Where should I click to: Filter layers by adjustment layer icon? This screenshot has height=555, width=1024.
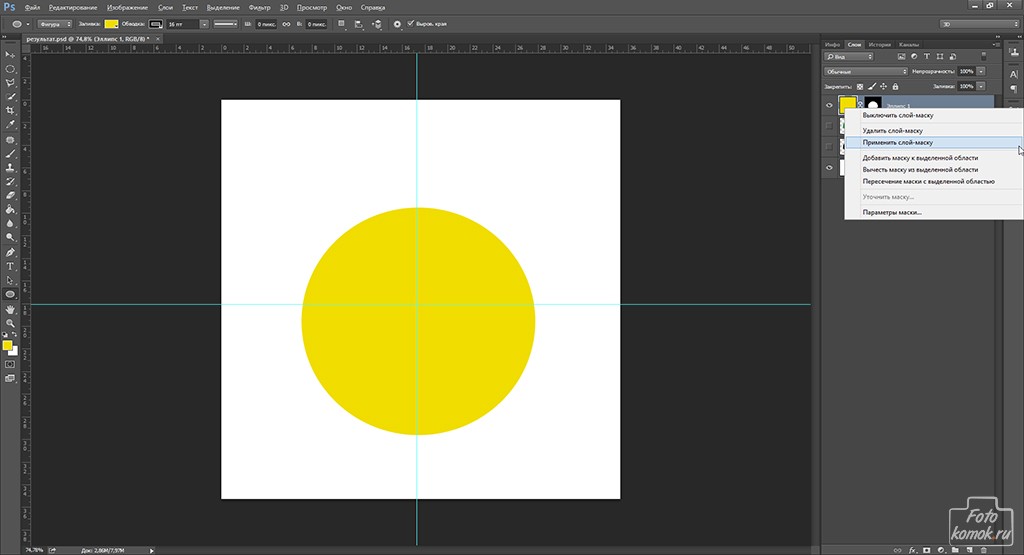[914, 57]
